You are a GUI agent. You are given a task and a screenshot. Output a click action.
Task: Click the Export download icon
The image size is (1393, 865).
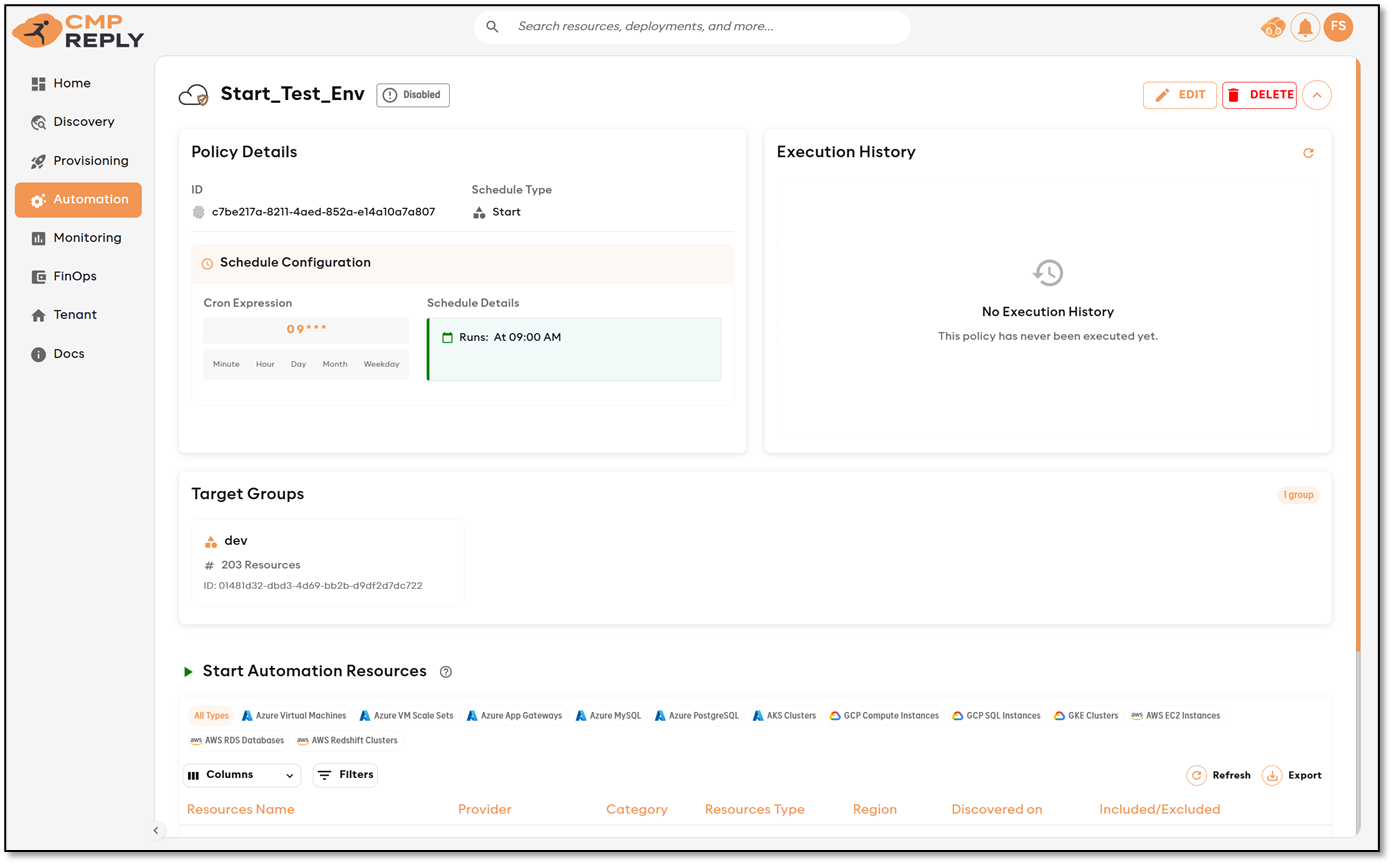tap(1272, 775)
